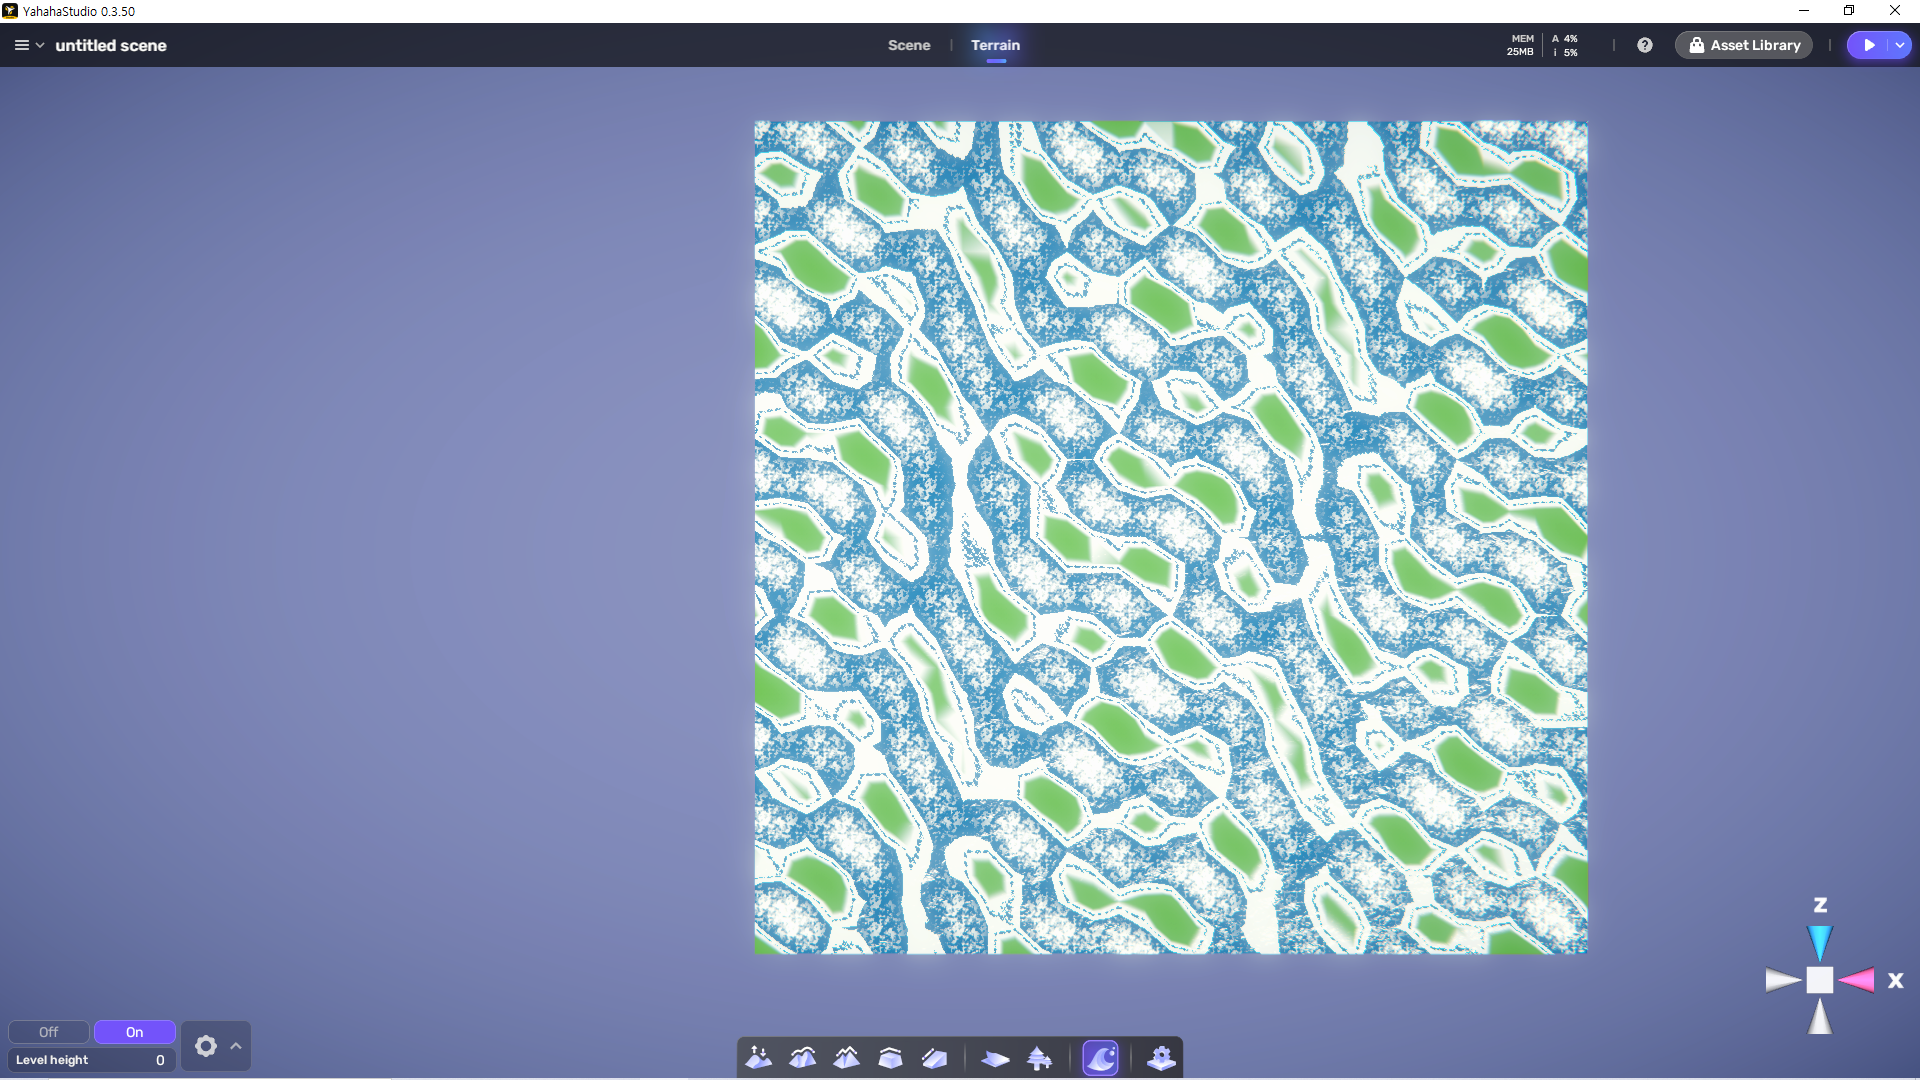Turn water On
Viewport: 1920px width, 1080px height.
pyautogui.click(x=134, y=1032)
